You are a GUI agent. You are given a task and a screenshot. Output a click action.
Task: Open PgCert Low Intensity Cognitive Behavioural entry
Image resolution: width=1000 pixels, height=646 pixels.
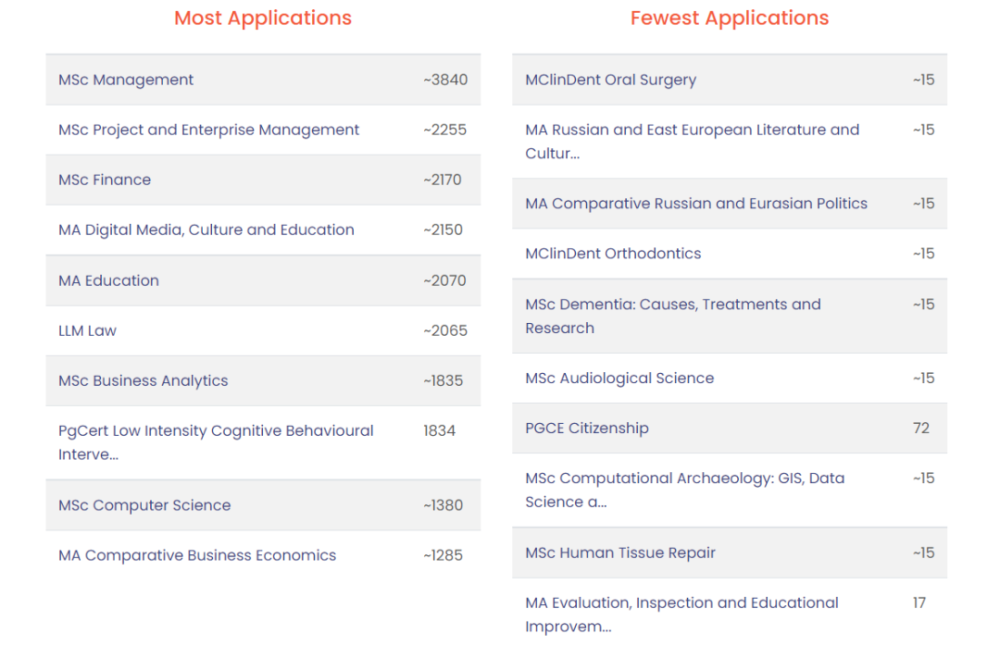tap(263, 443)
